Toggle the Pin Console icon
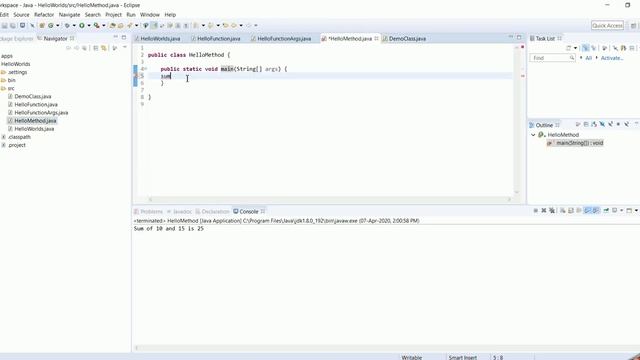The image size is (640, 360). (x=606, y=211)
